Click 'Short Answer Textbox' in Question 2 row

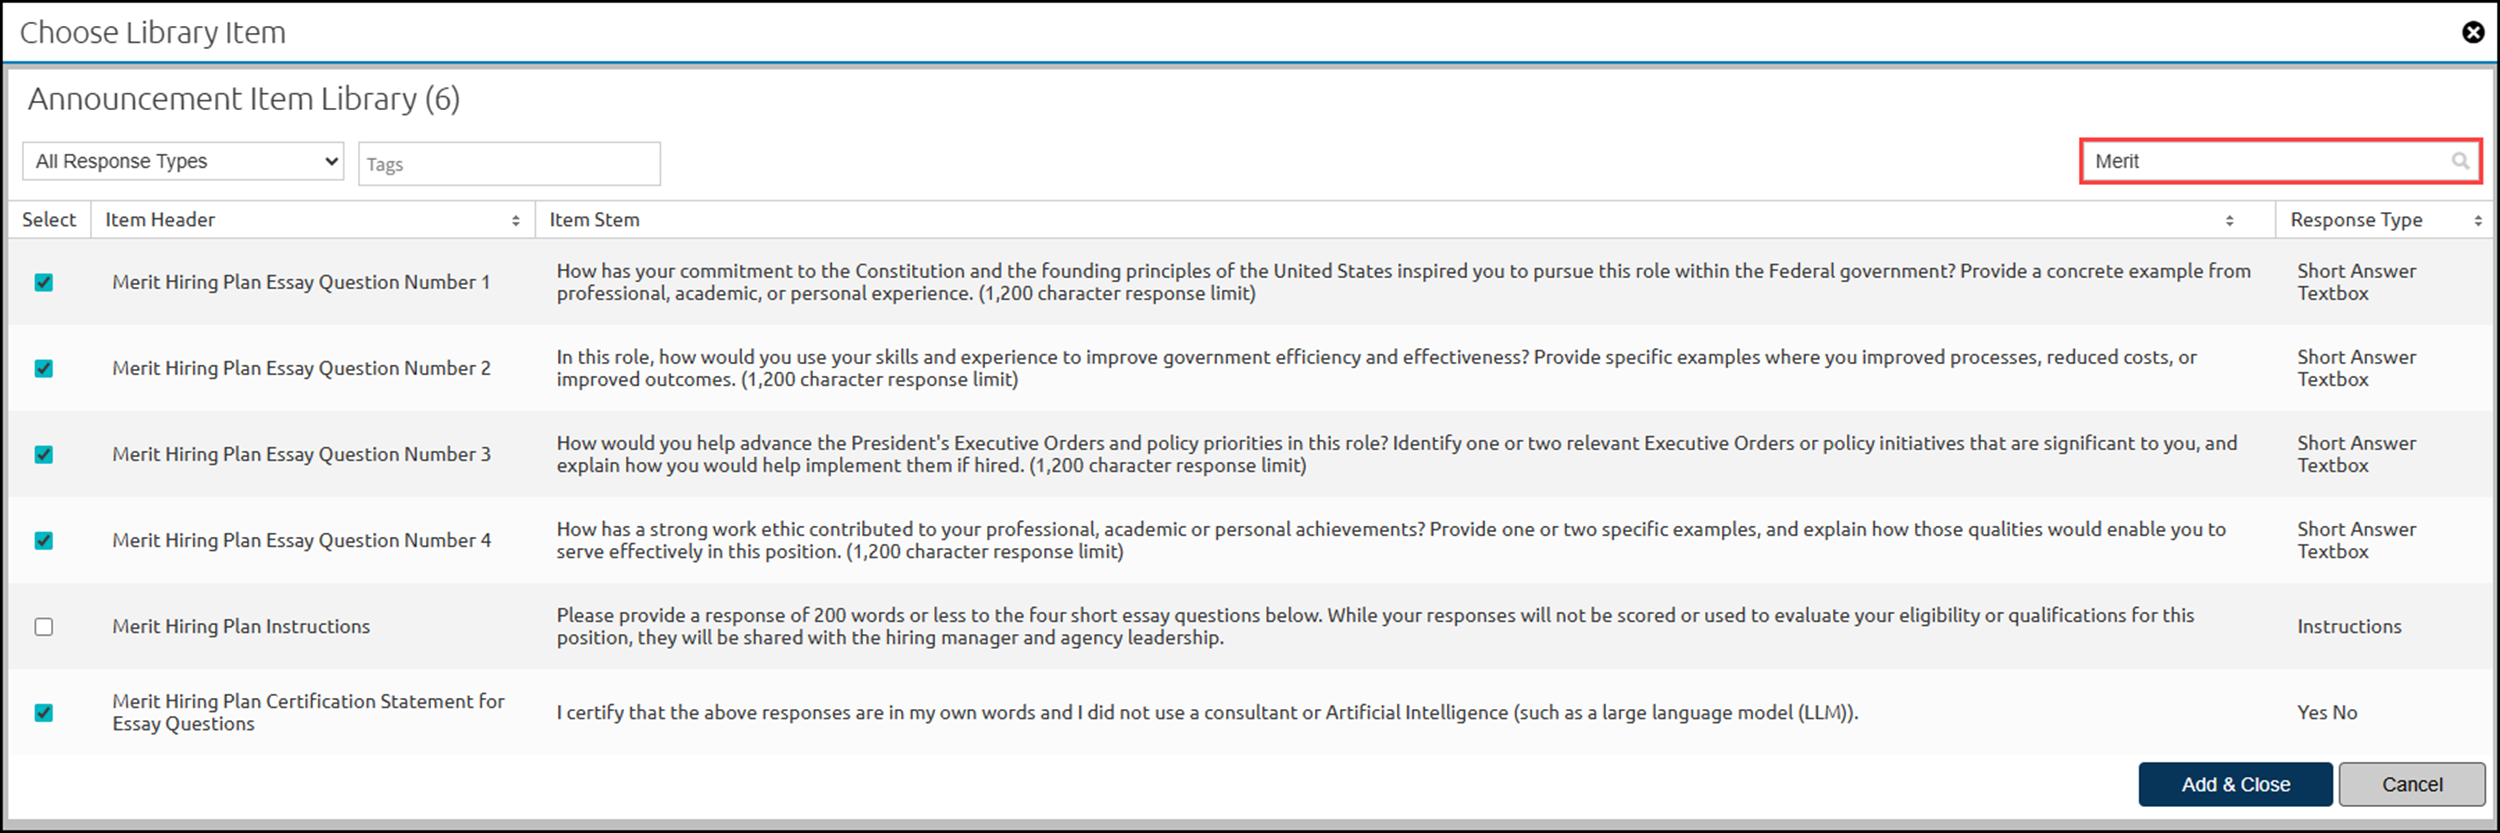click(x=2356, y=368)
